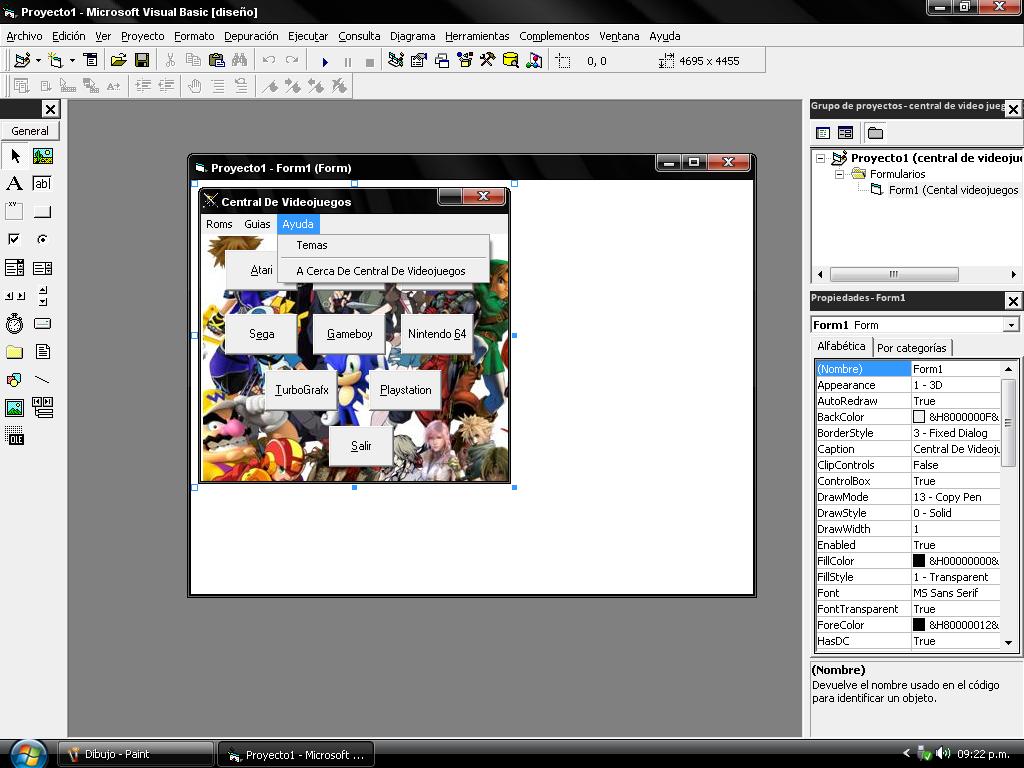1024x768 pixels.
Task: Switch to the Alfabética tab
Action: [x=841, y=346]
